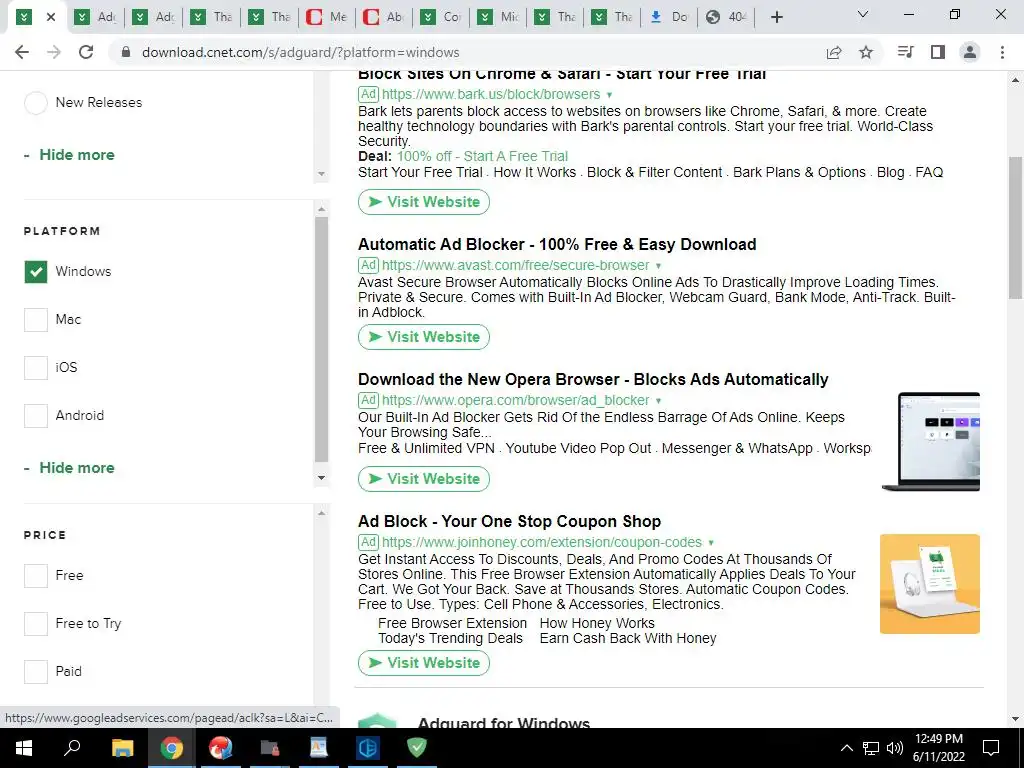Click the Opera laptop thumbnail image
This screenshot has width=1024, height=768.
(931, 441)
